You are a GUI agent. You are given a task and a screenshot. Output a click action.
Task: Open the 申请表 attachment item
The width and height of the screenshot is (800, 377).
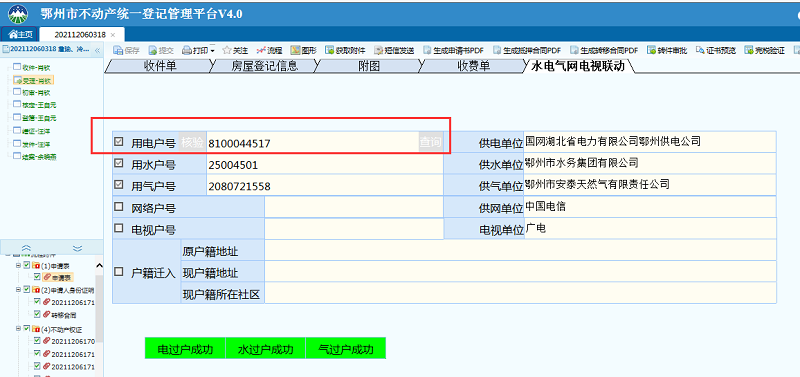pyautogui.click(x=58, y=277)
